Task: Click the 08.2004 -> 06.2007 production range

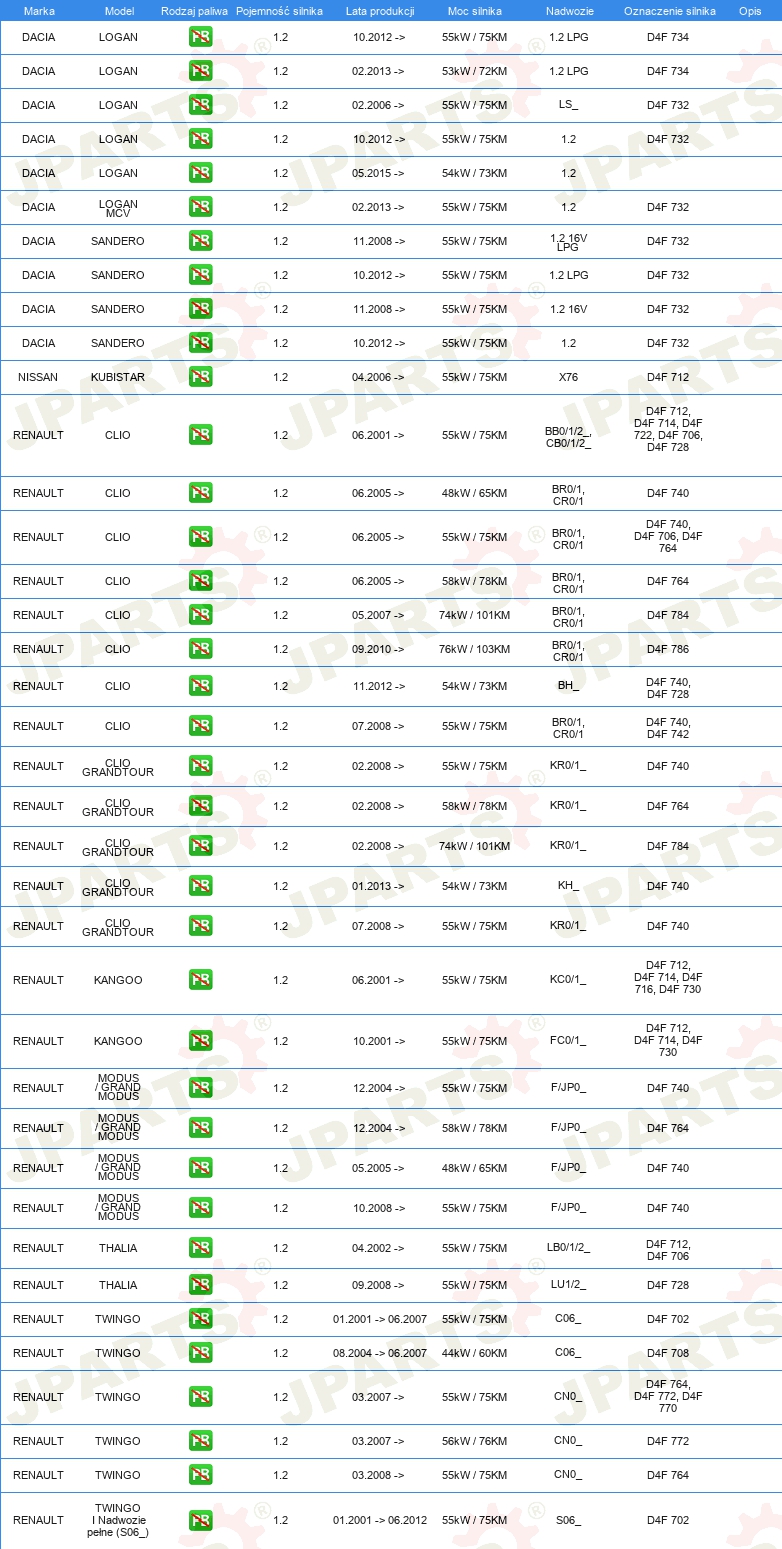Action: pos(380,1353)
